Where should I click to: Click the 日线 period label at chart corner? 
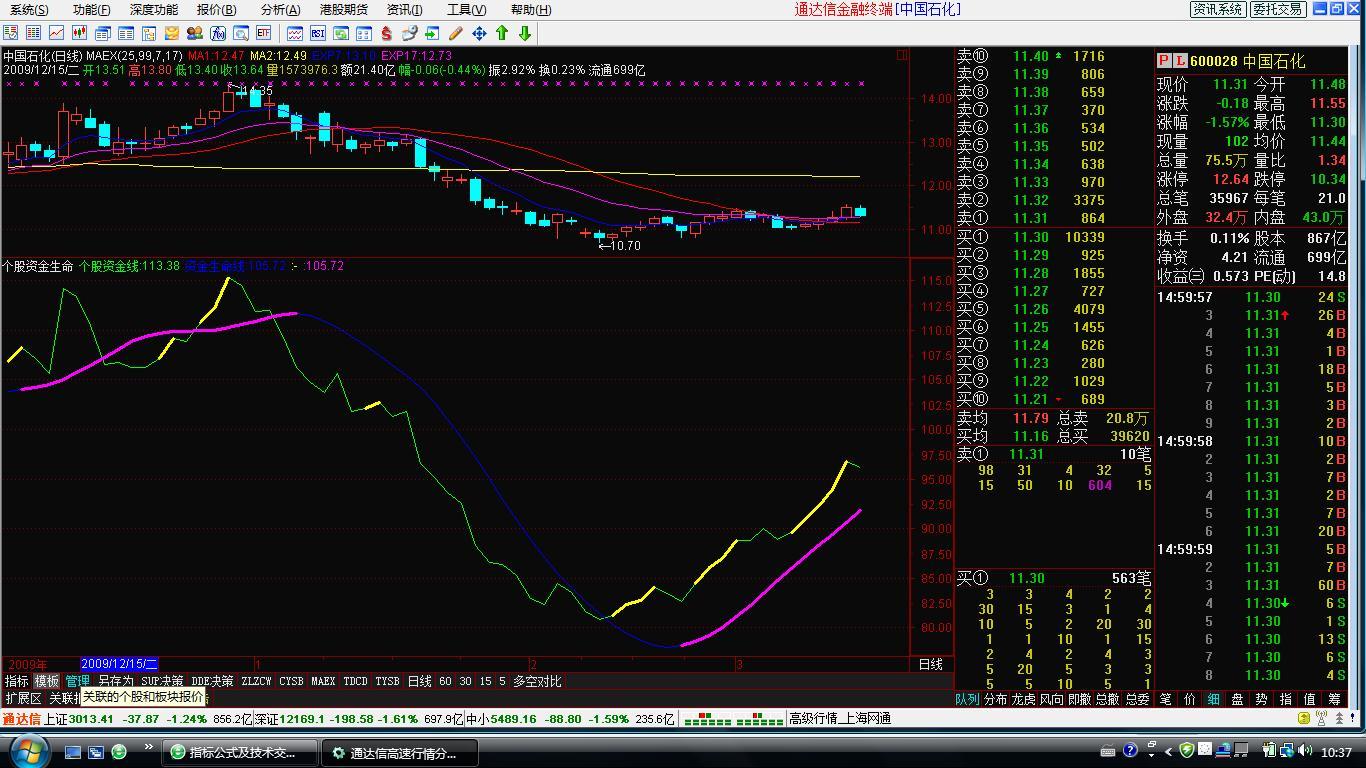pos(930,664)
